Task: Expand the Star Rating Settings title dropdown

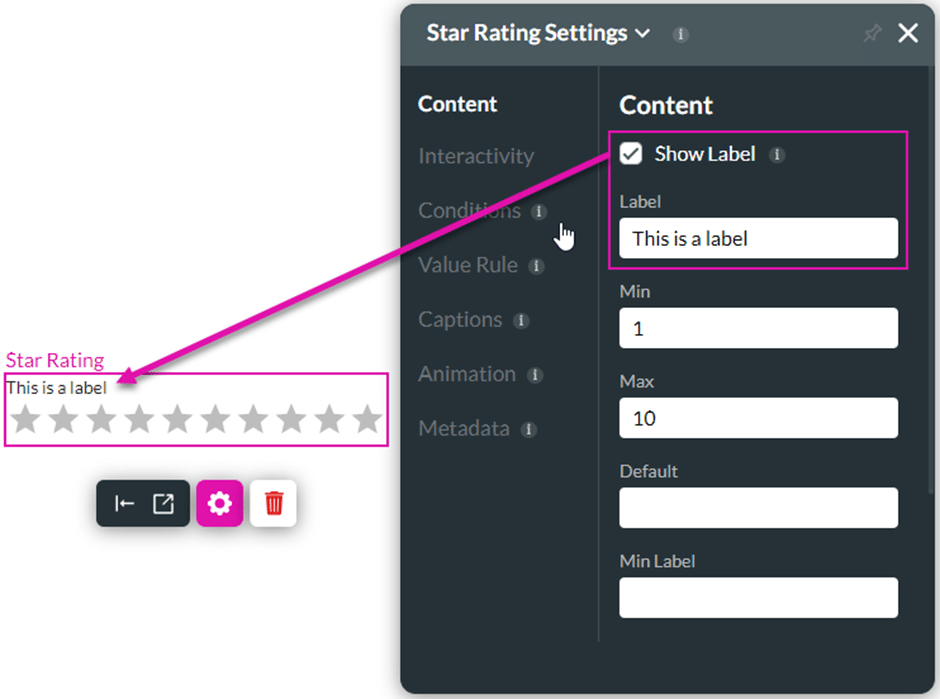Action: [643, 33]
